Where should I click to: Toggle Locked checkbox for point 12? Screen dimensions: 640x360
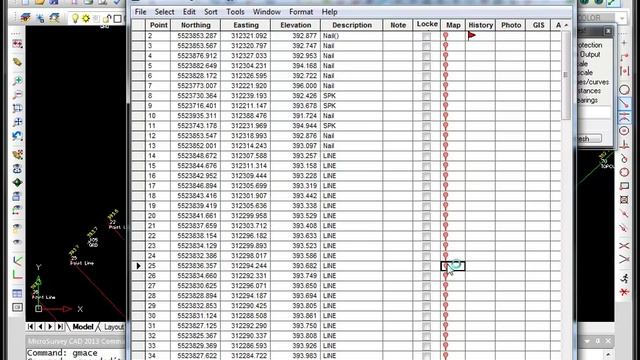click(426, 136)
